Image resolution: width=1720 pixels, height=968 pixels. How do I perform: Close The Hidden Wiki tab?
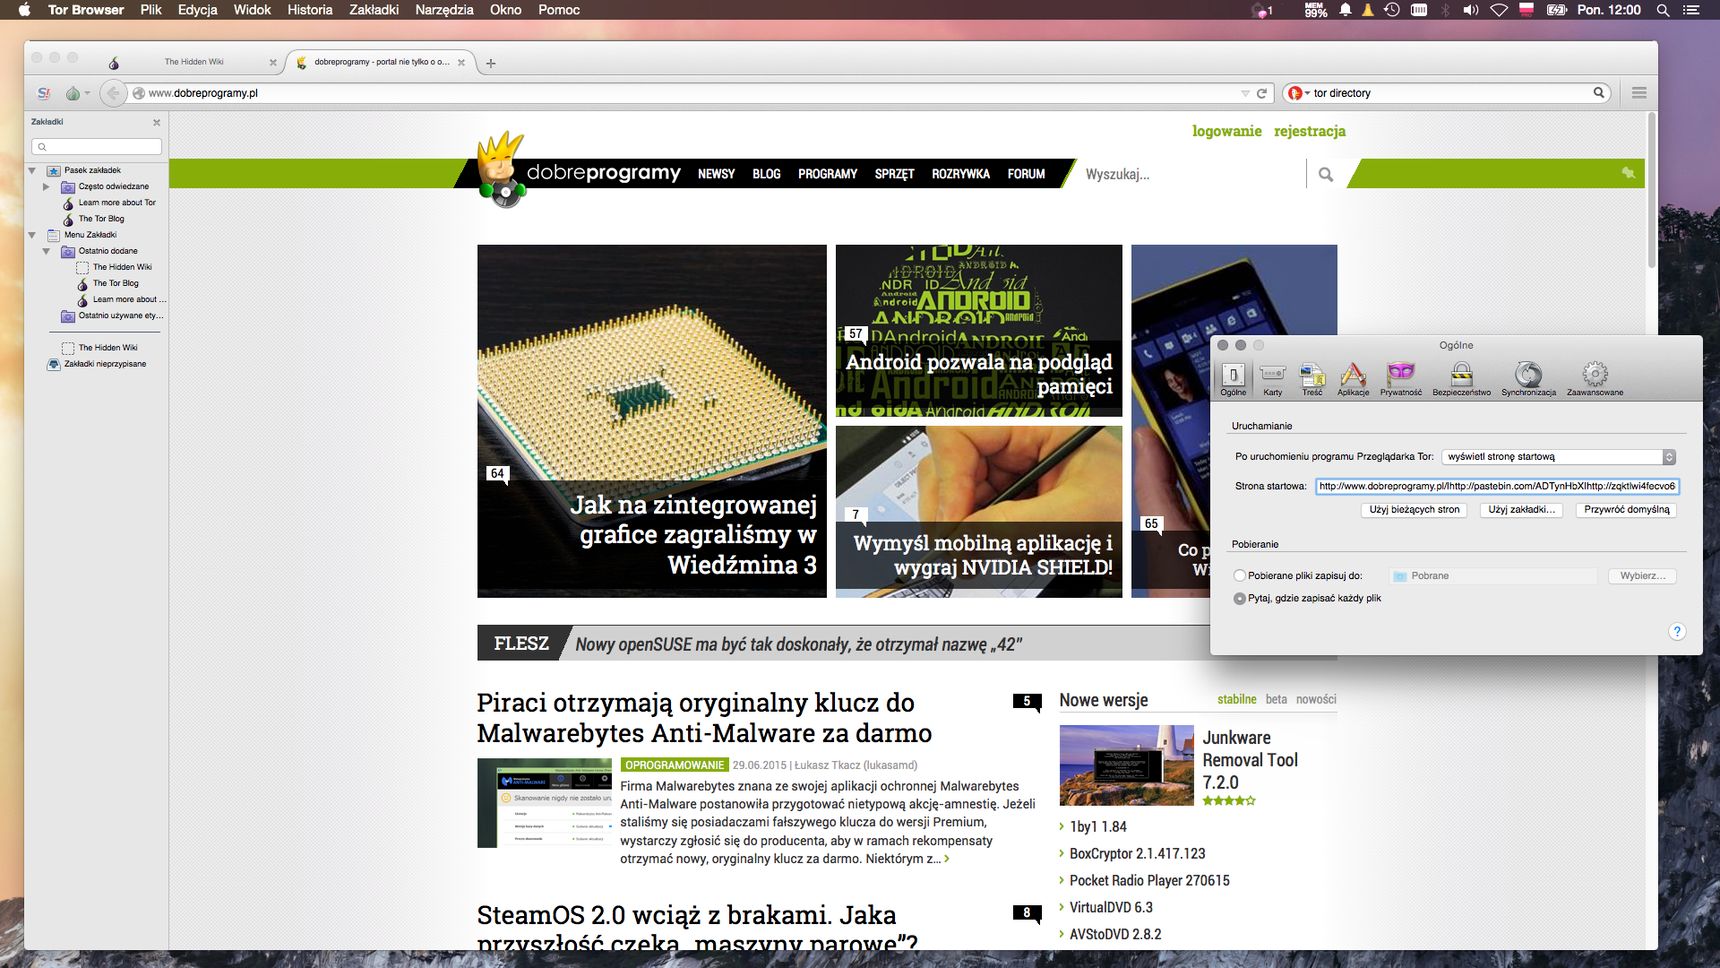[x=273, y=62]
